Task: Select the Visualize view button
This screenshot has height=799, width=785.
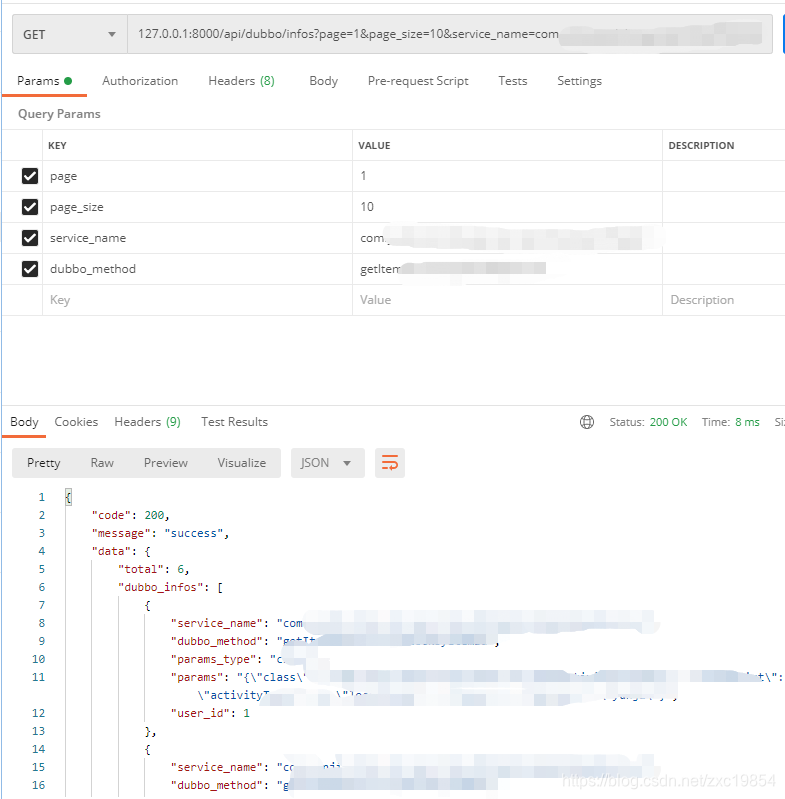Action: (x=241, y=463)
